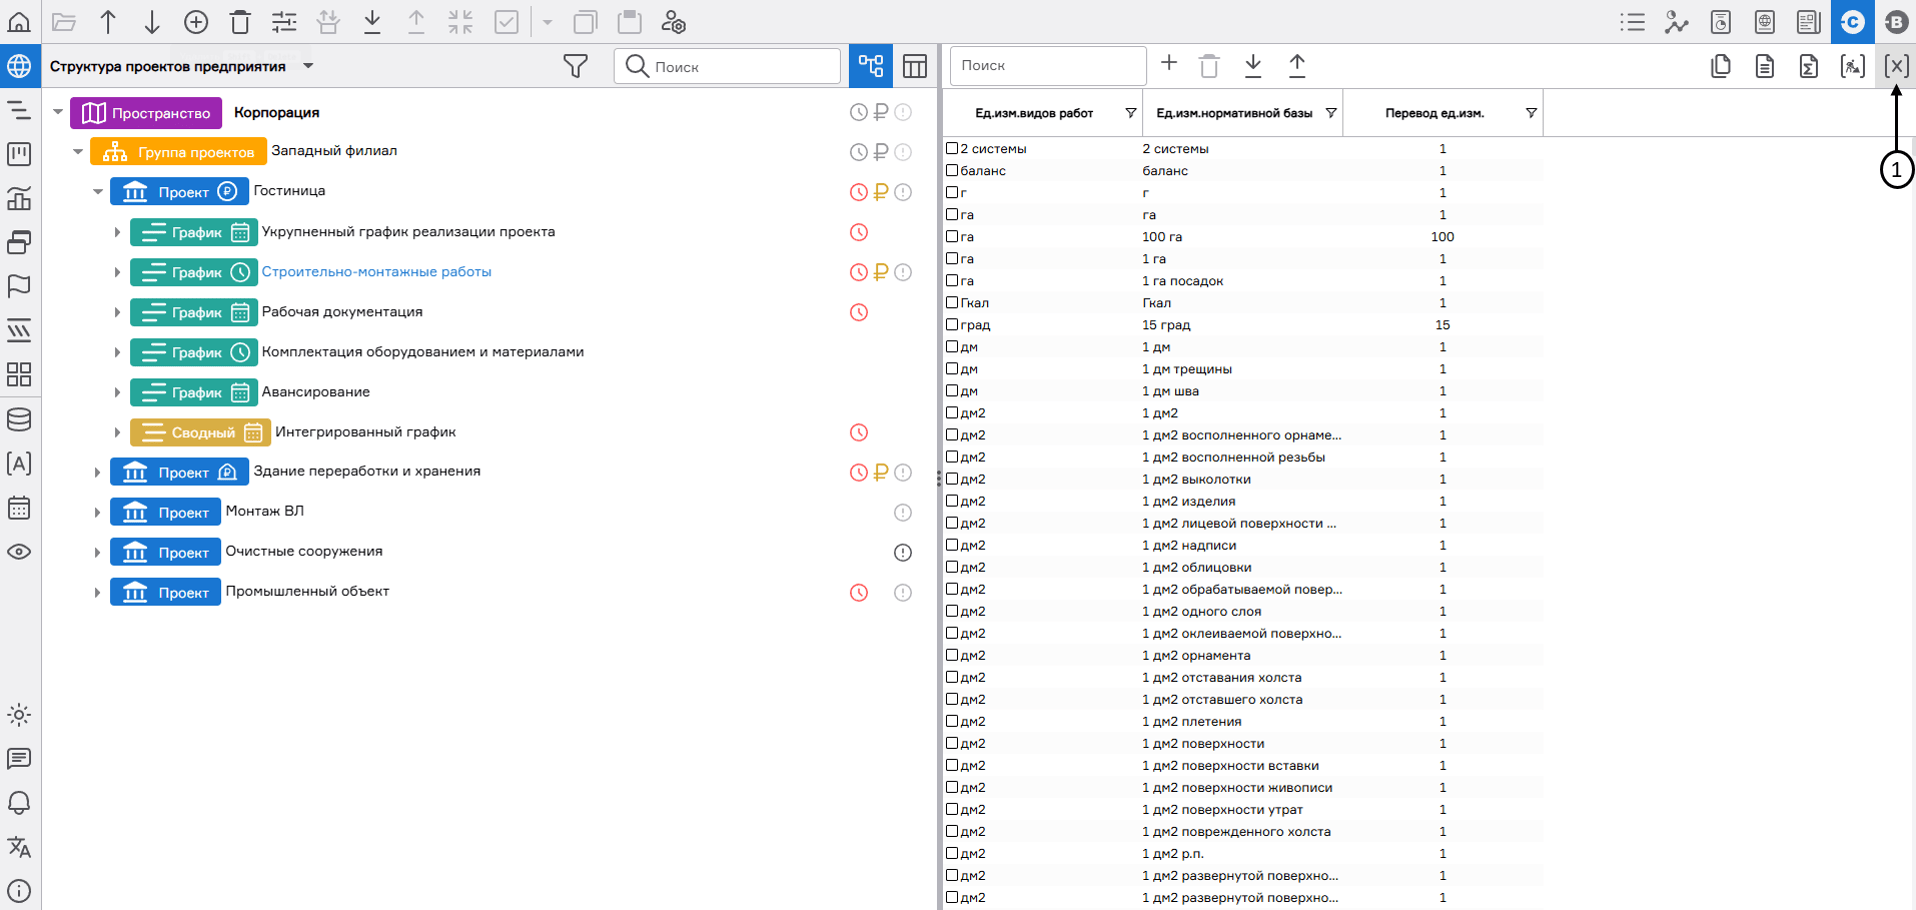The width and height of the screenshot is (1916, 910).
Task: Click the trash delete icon in top toolbar
Action: click(240, 22)
